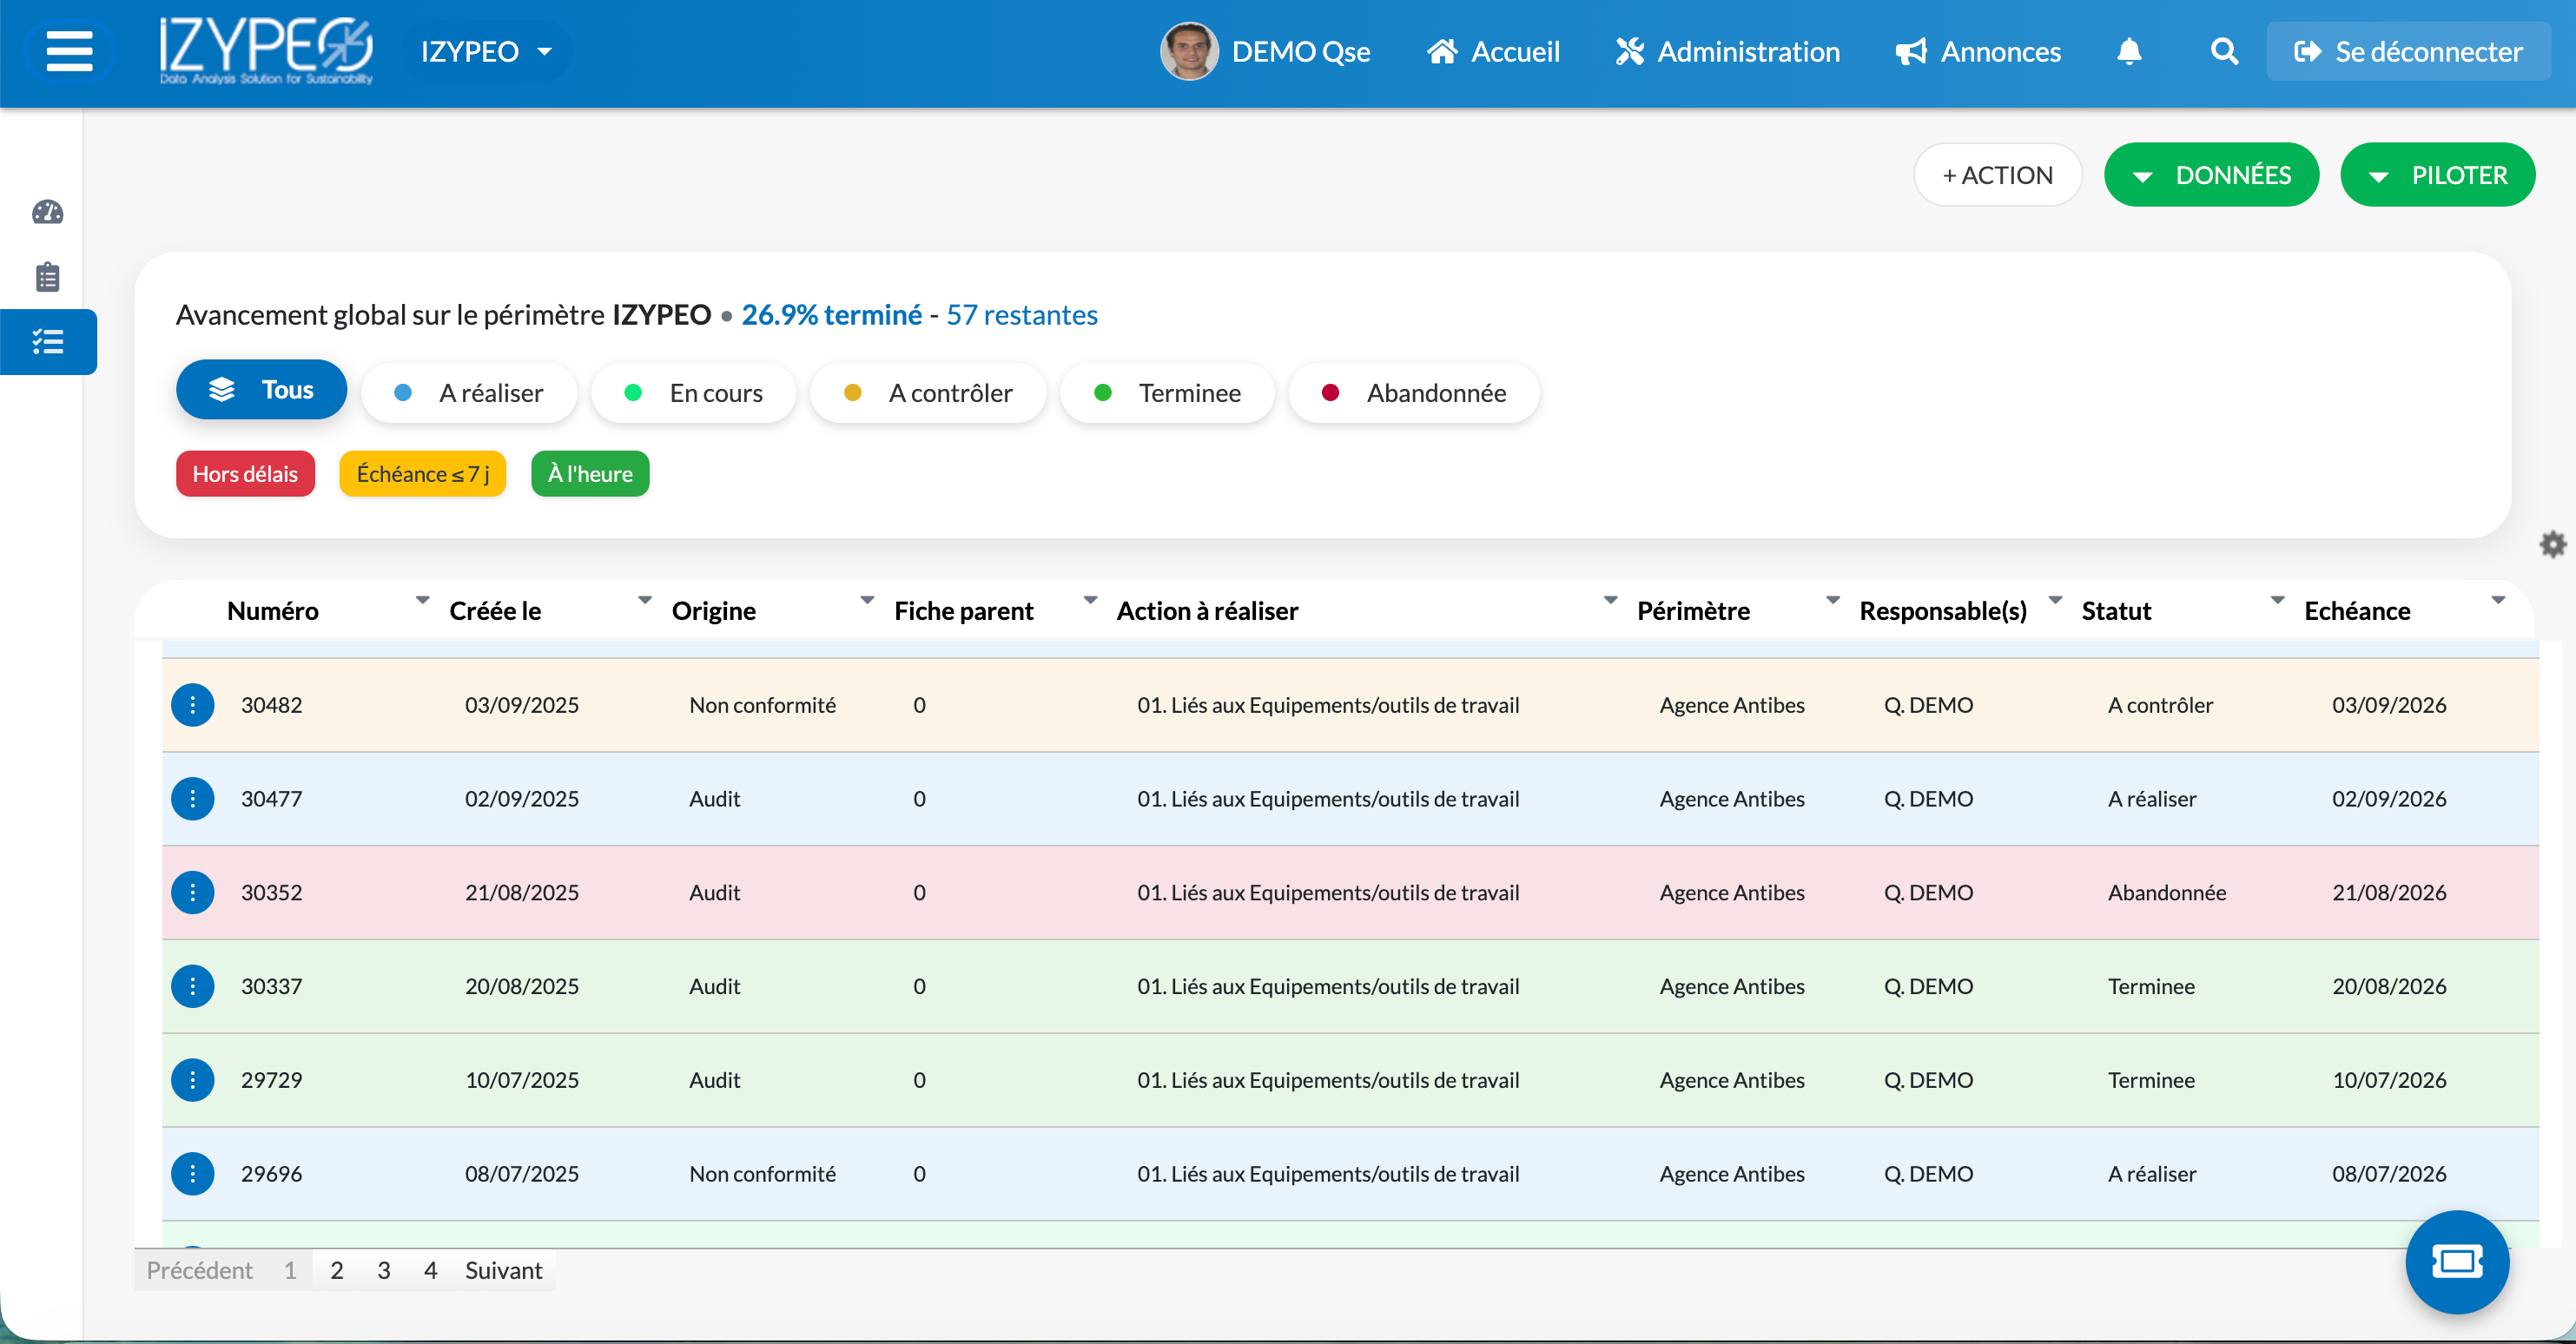Click the red Hors délais badge

pyautogui.click(x=245, y=474)
